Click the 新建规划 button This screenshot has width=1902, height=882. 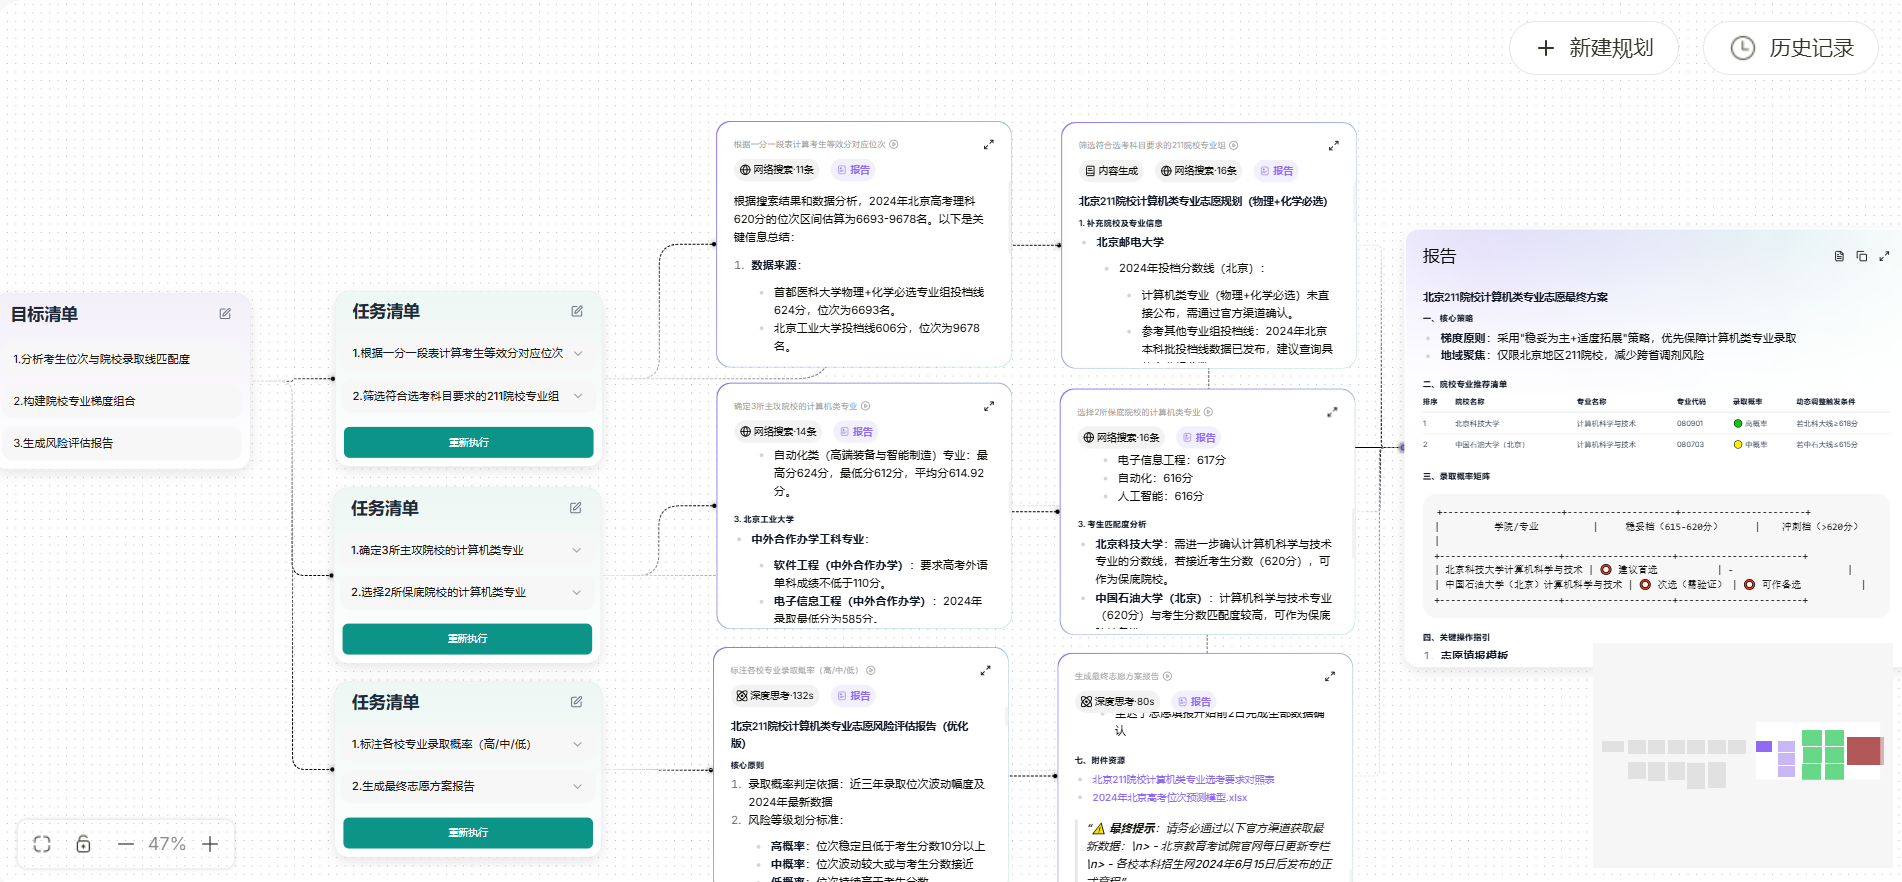[1594, 48]
